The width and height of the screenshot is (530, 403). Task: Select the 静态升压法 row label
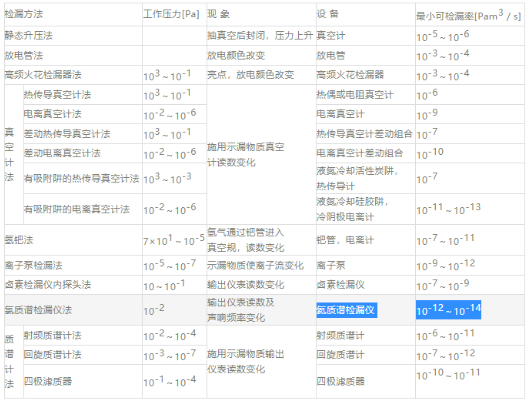coord(28,35)
